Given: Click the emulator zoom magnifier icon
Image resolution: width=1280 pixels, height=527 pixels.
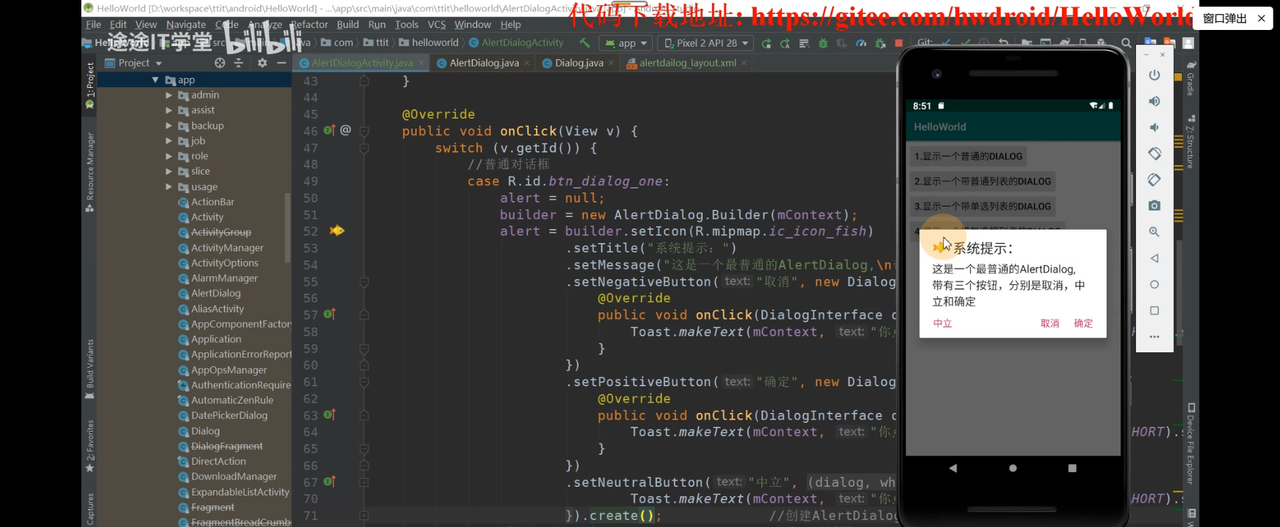Looking at the screenshot, I should (1154, 231).
